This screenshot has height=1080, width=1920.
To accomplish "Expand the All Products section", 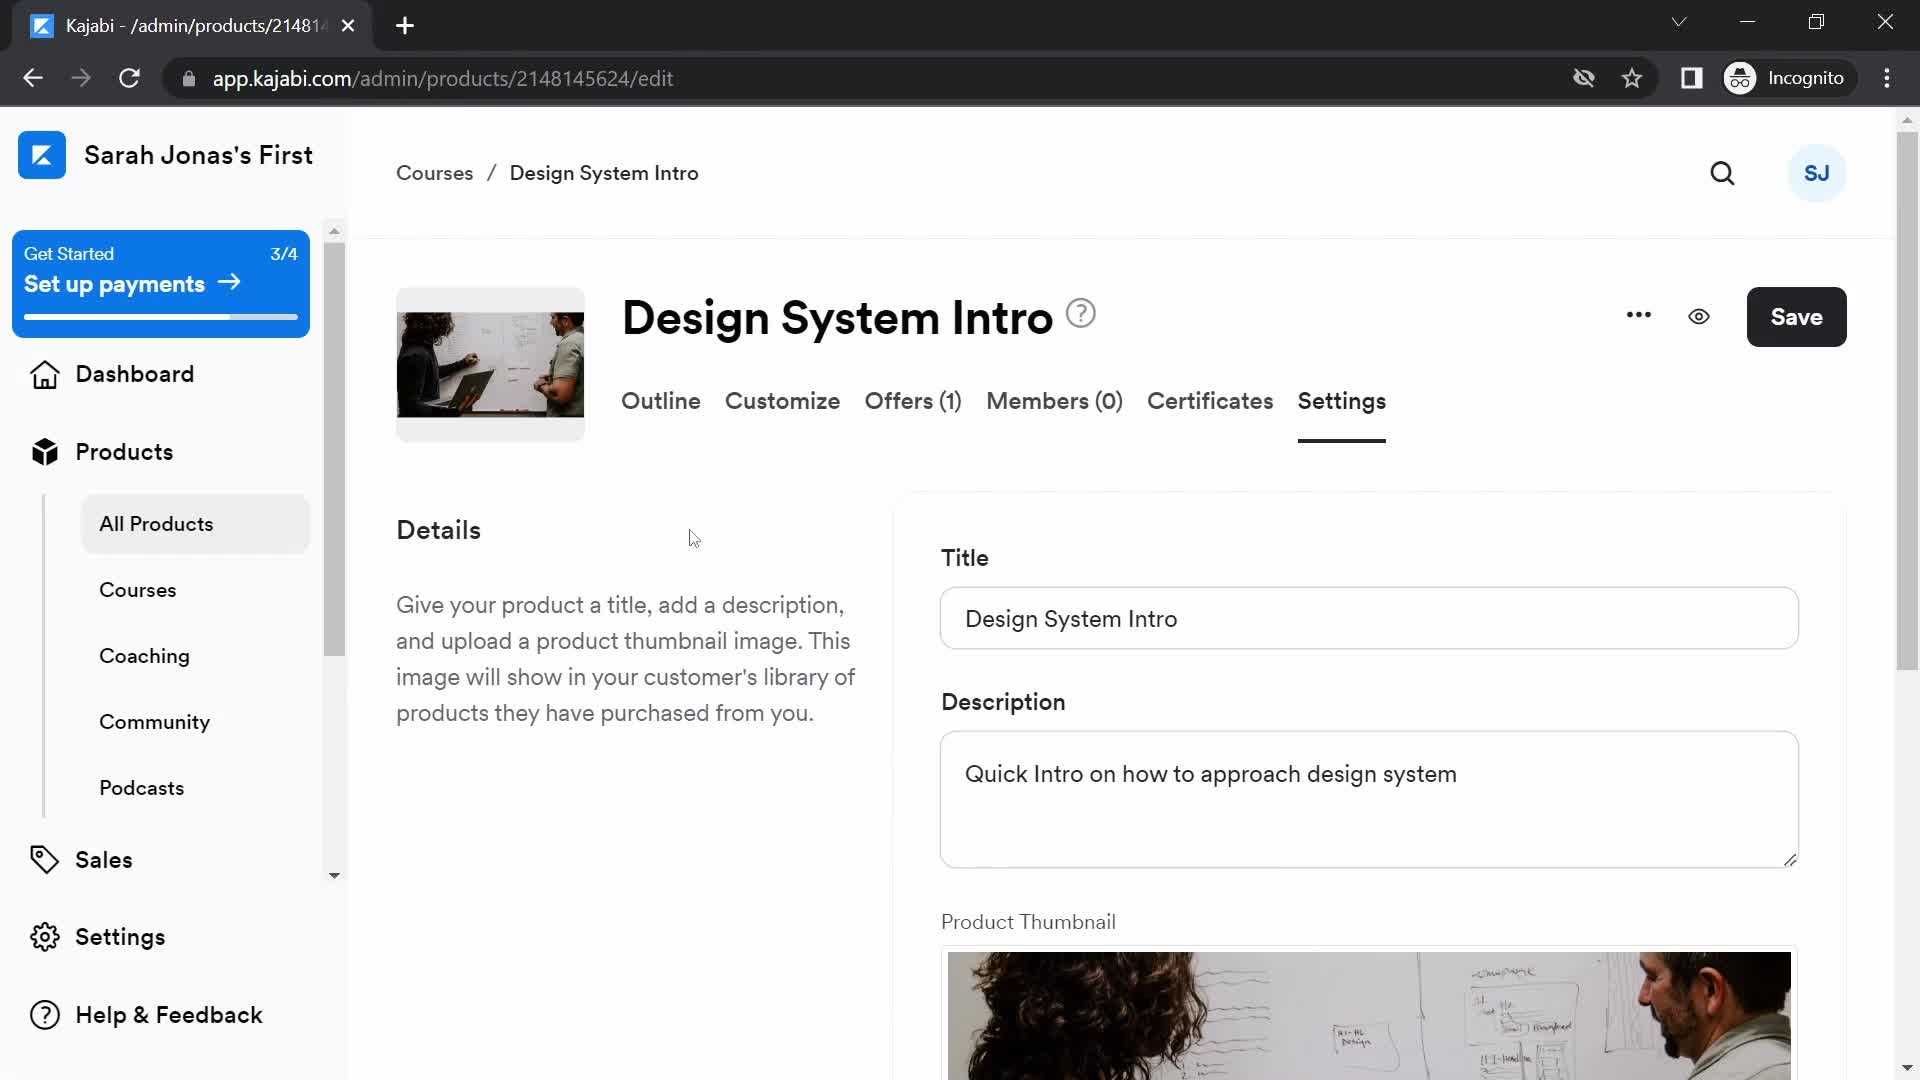I will point(156,524).
